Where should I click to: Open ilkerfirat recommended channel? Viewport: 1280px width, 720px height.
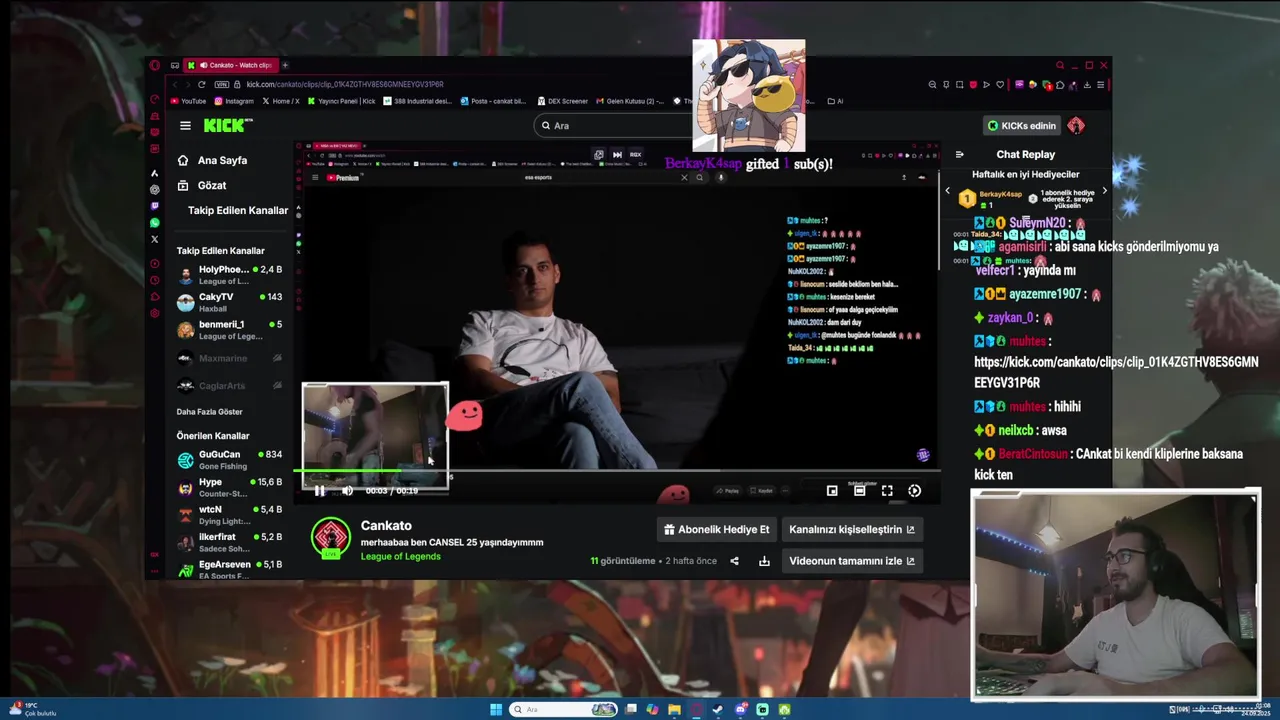coord(230,542)
